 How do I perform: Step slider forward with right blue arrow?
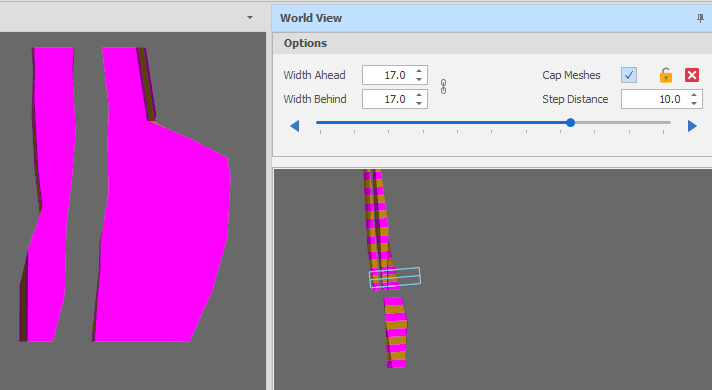point(692,126)
